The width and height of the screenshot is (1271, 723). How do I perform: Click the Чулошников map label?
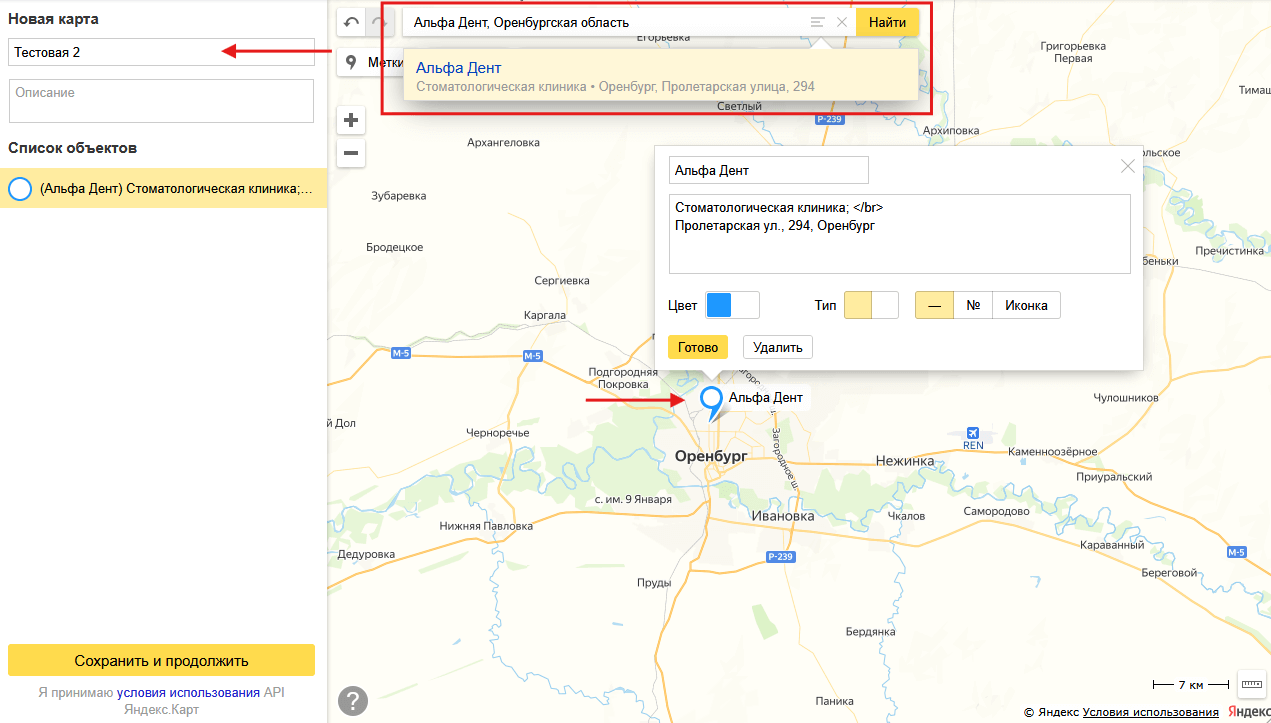click(x=1125, y=397)
